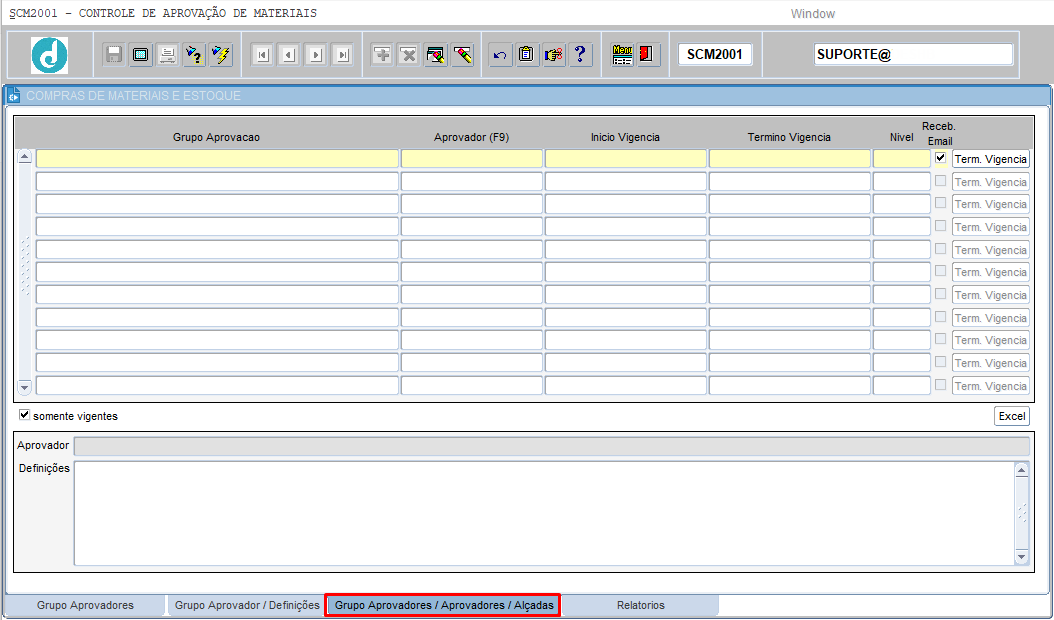The height and width of the screenshot is (620, 1054).
Task: Uncheck Receb. Email in the first row
Action: point(940,158)
